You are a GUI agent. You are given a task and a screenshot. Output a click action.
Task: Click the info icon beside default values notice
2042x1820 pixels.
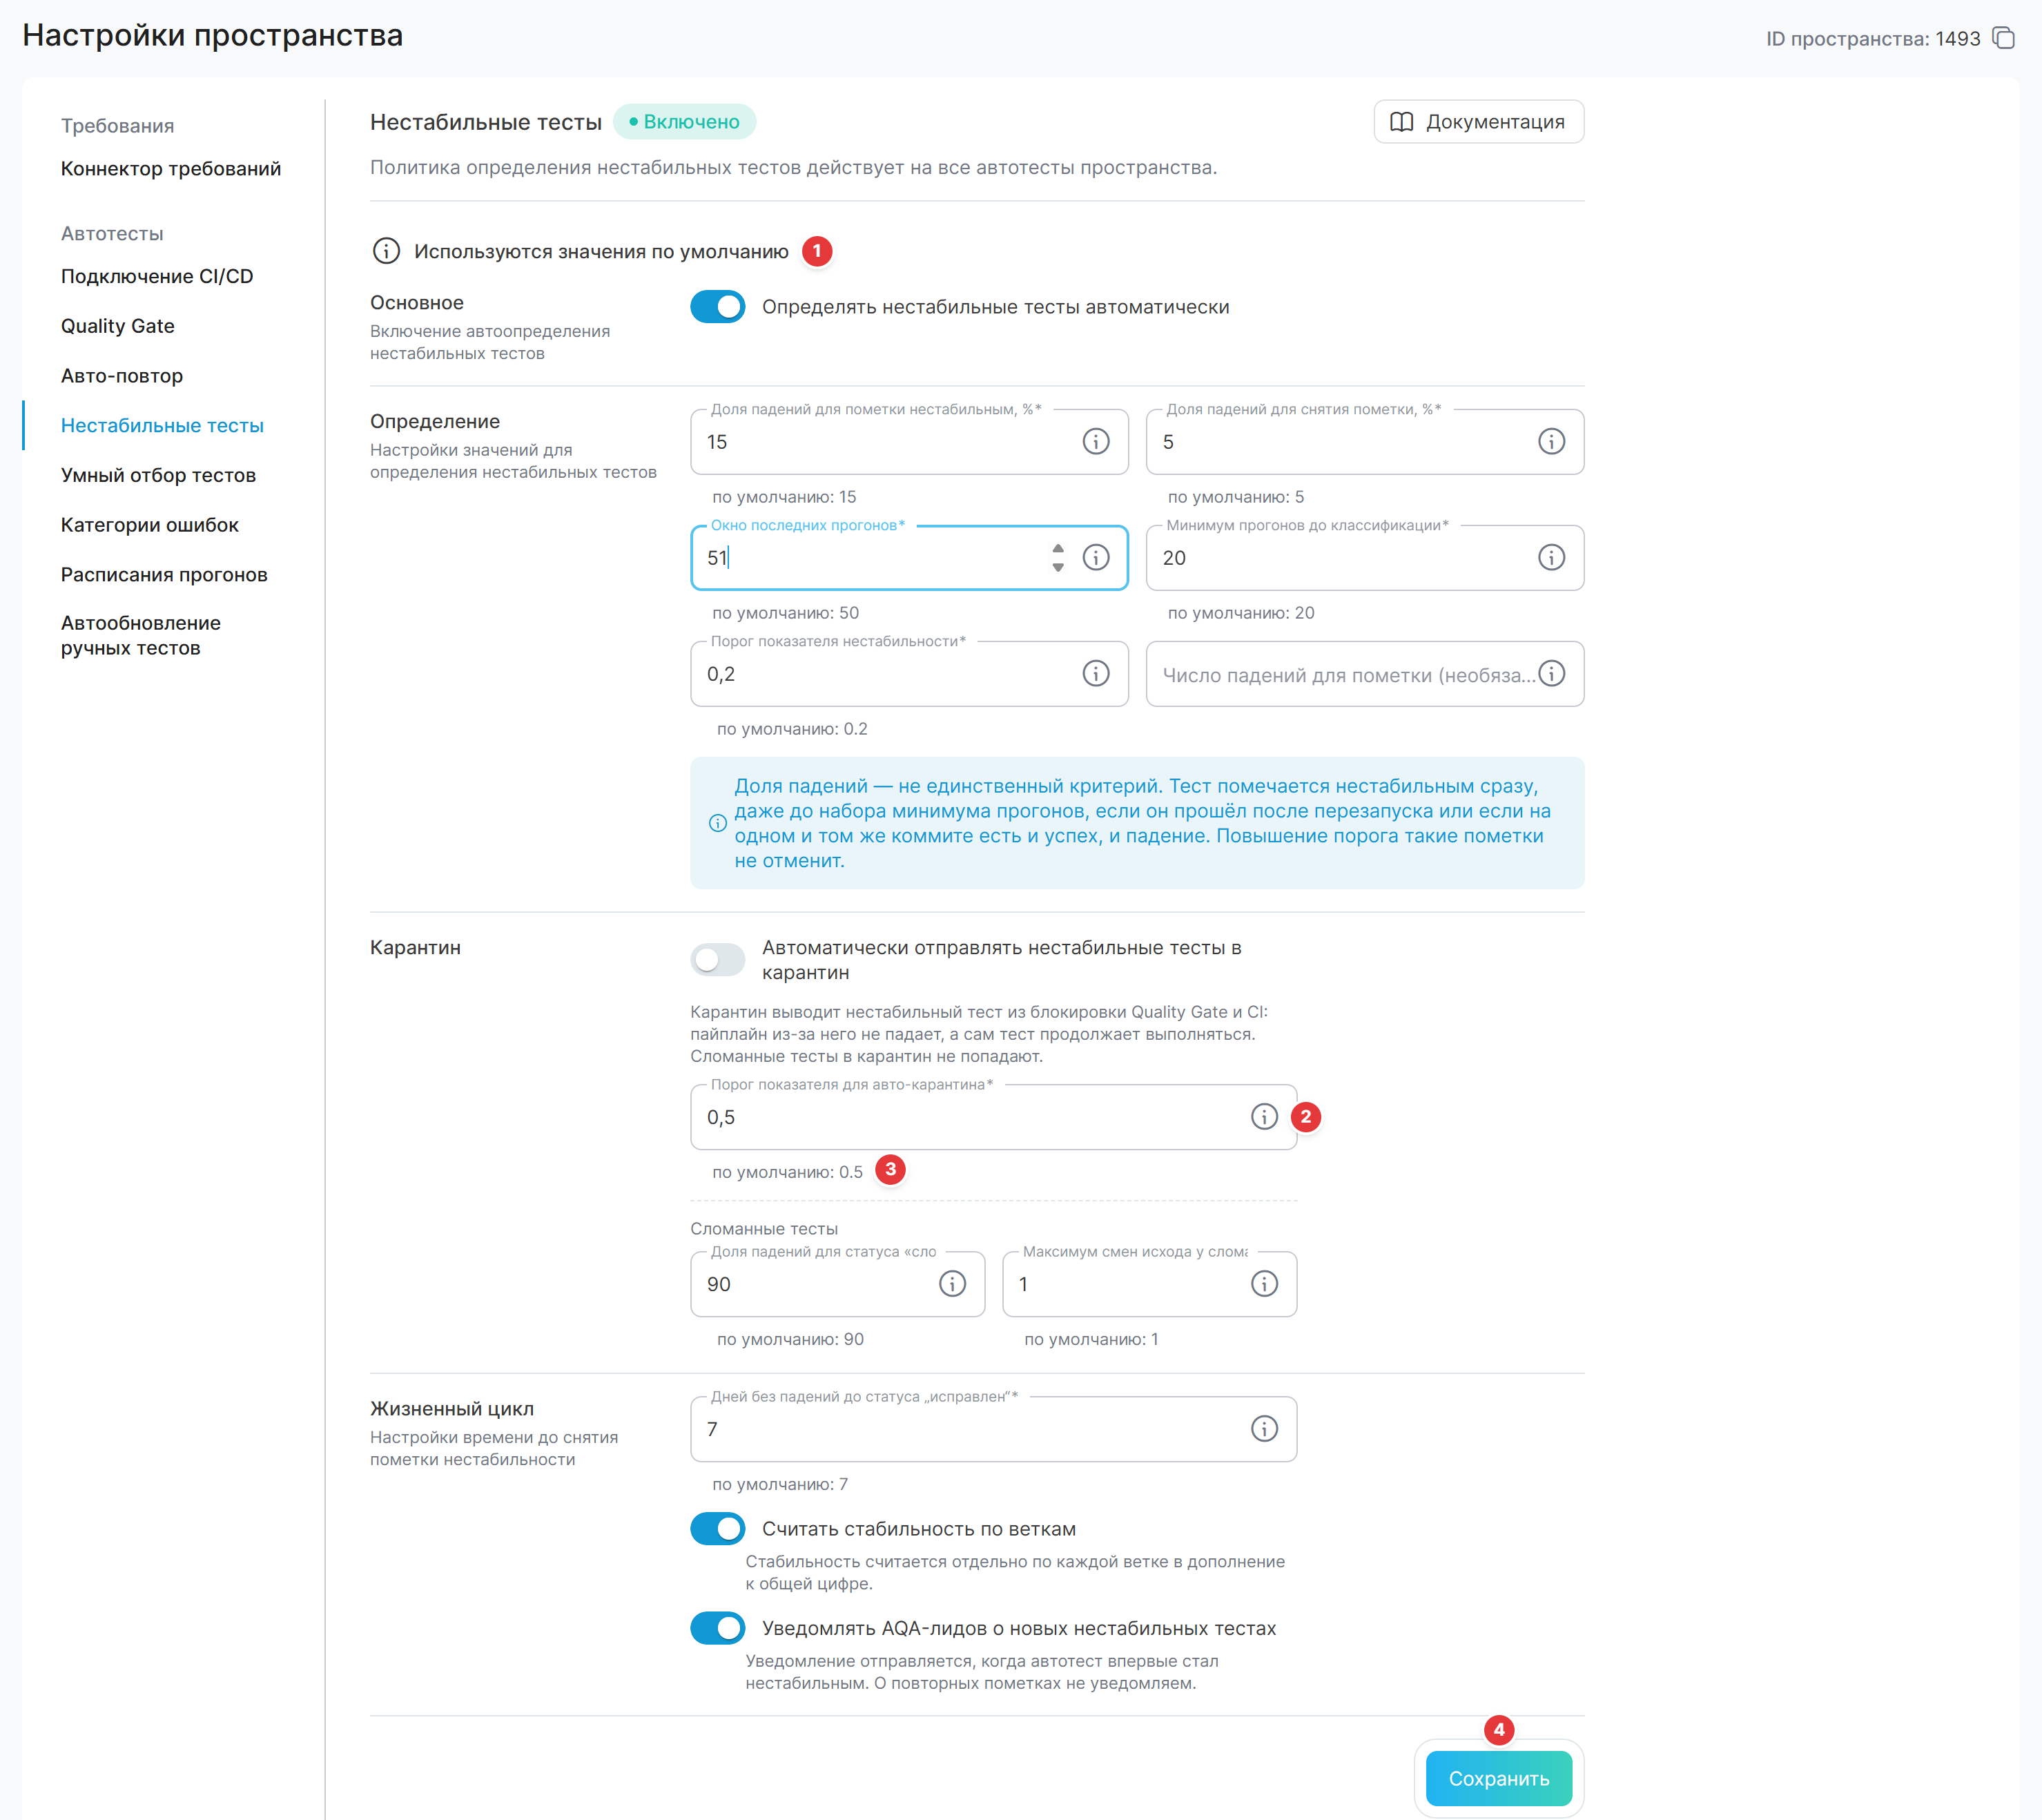386,251
